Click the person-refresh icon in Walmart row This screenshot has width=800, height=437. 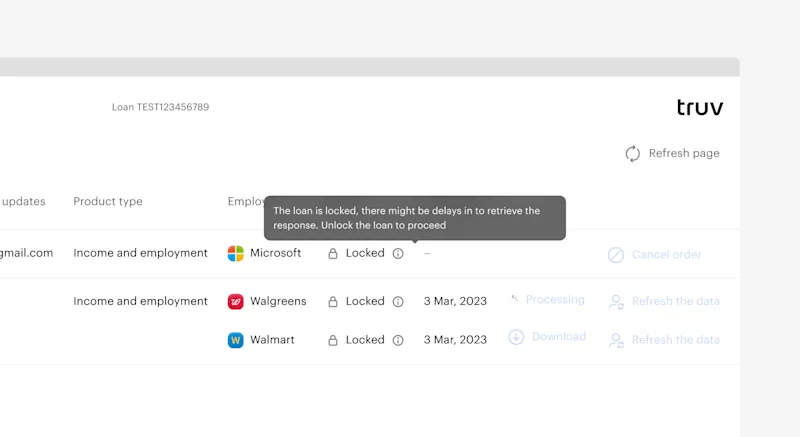pos(616,340)
